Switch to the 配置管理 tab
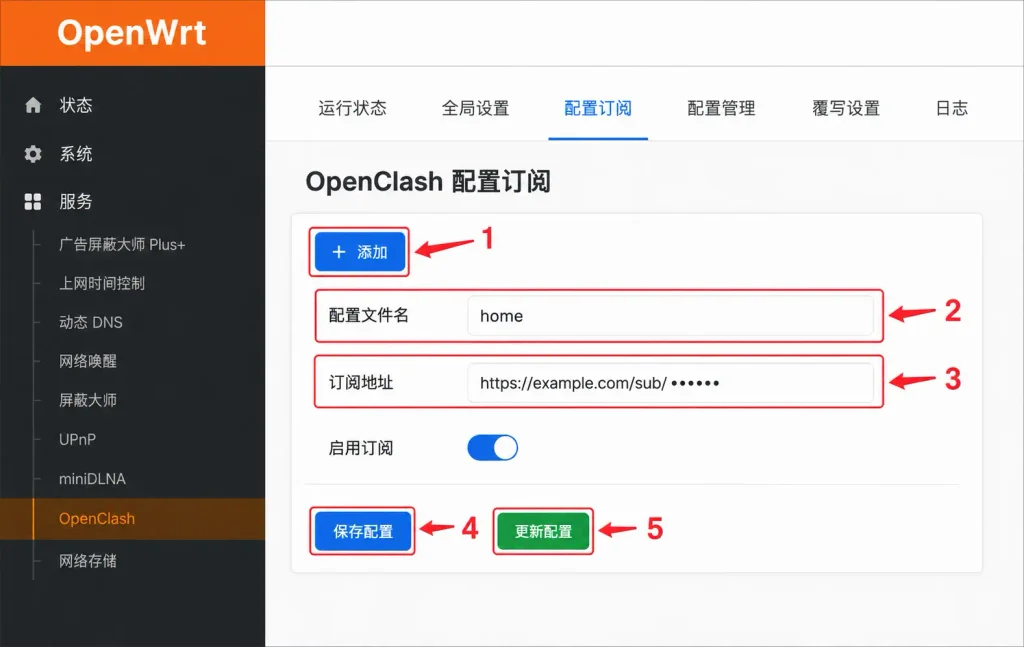This screenshot has width=1024, height=647. [722, 108]
